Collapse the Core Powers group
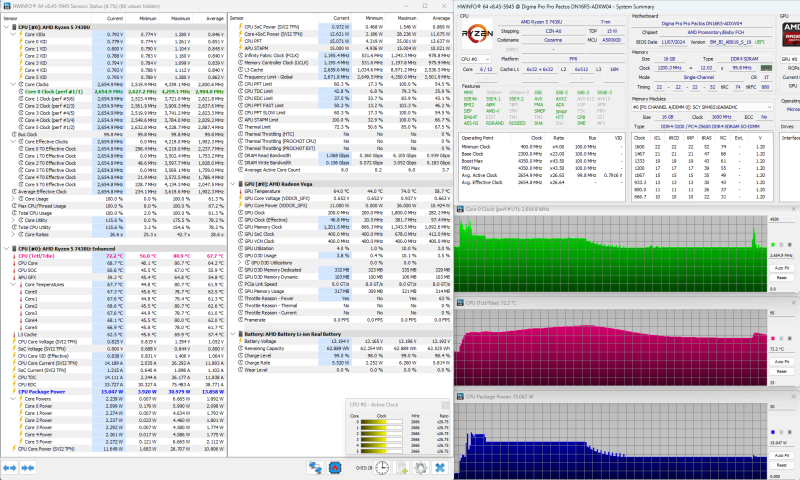800x480 pixels. (x=13, y=399)
